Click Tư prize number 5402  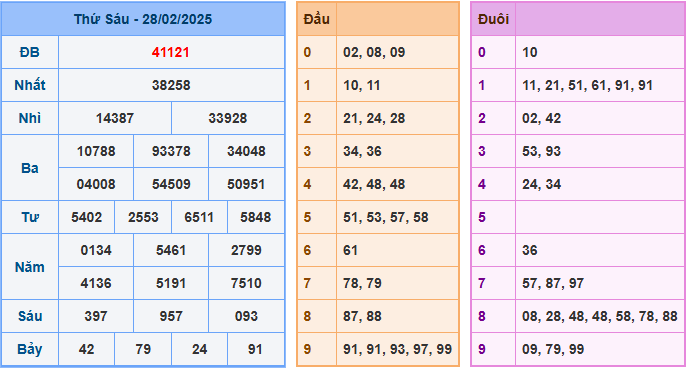[86, 217]
